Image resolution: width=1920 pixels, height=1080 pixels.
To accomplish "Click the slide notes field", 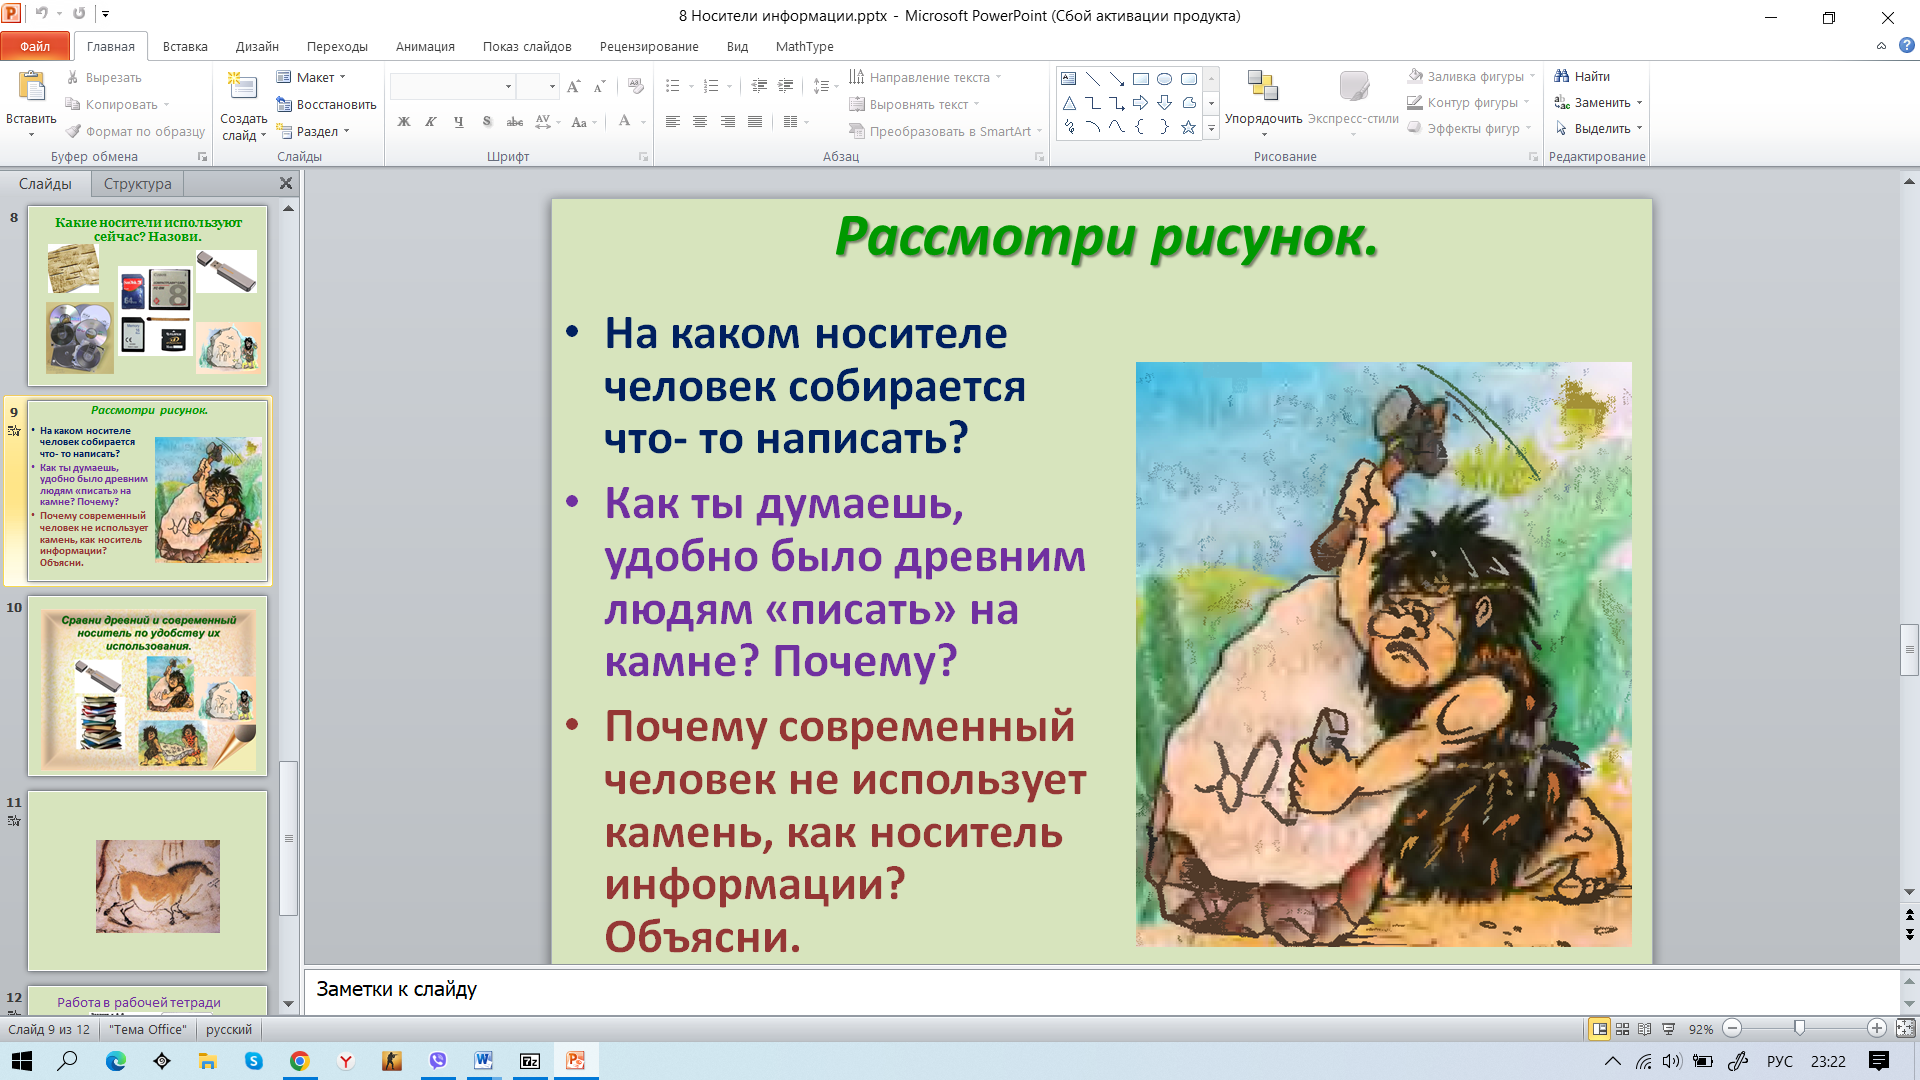I will click(x=1102, y=991).
